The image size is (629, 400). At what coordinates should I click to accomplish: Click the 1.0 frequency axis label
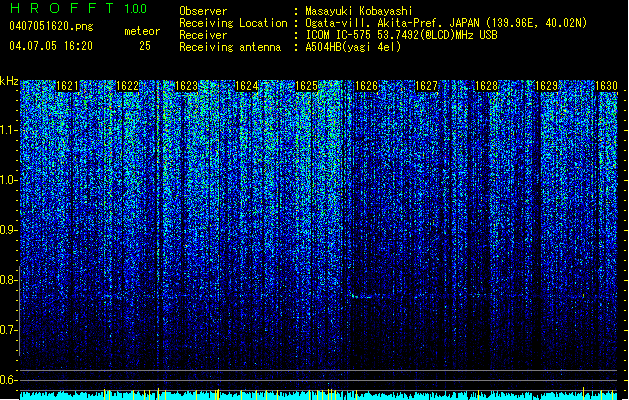click(x=9, y=180)
